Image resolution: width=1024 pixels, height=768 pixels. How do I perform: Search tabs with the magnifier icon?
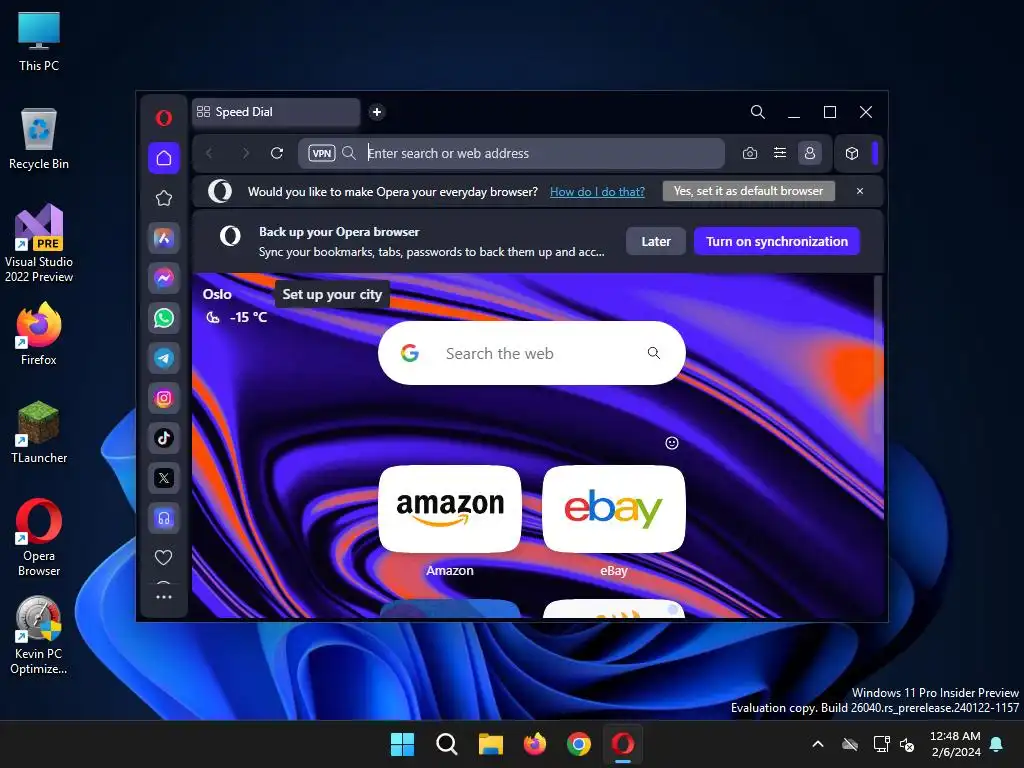click(758, 112)
